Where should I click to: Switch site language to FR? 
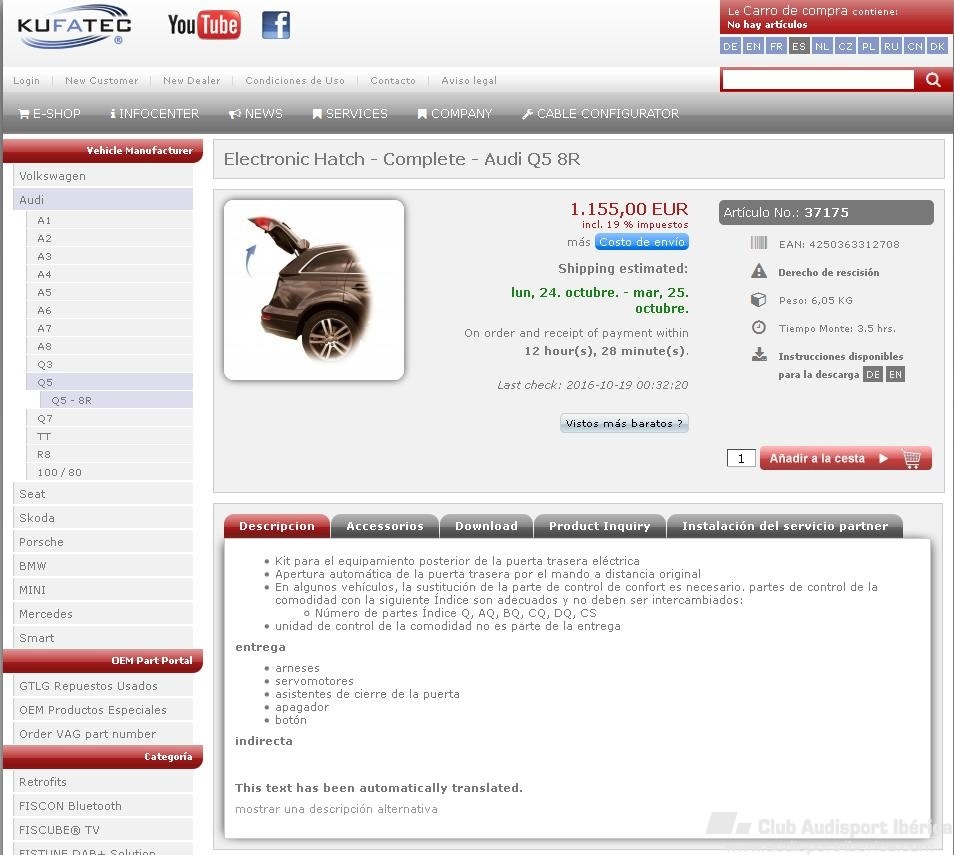[776, 46]
